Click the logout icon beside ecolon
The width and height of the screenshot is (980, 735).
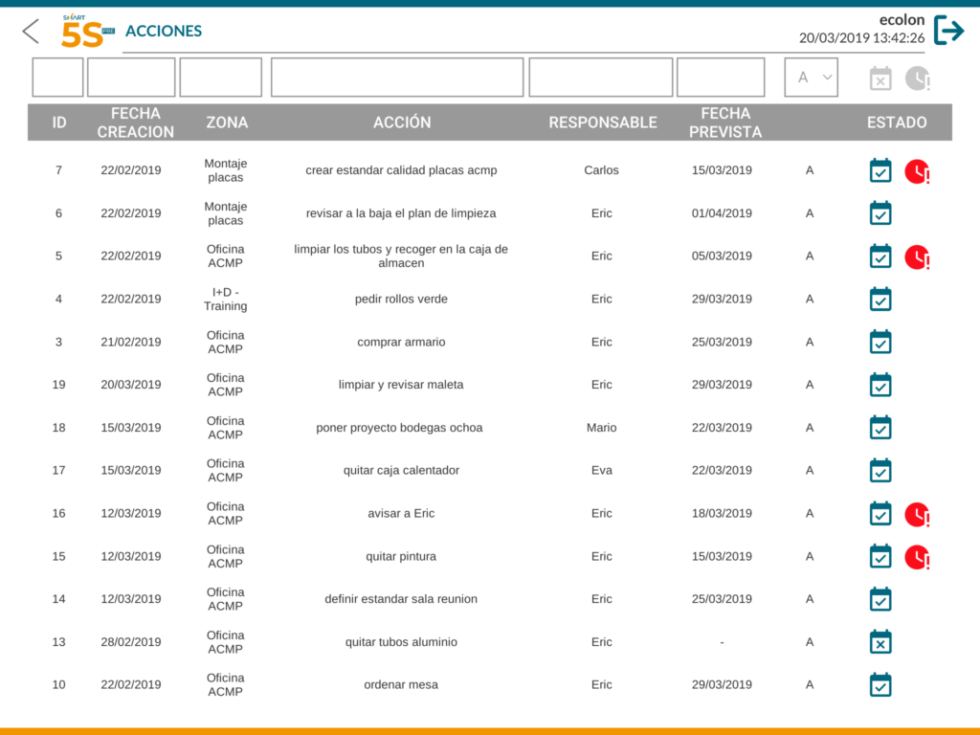point(948,30)
